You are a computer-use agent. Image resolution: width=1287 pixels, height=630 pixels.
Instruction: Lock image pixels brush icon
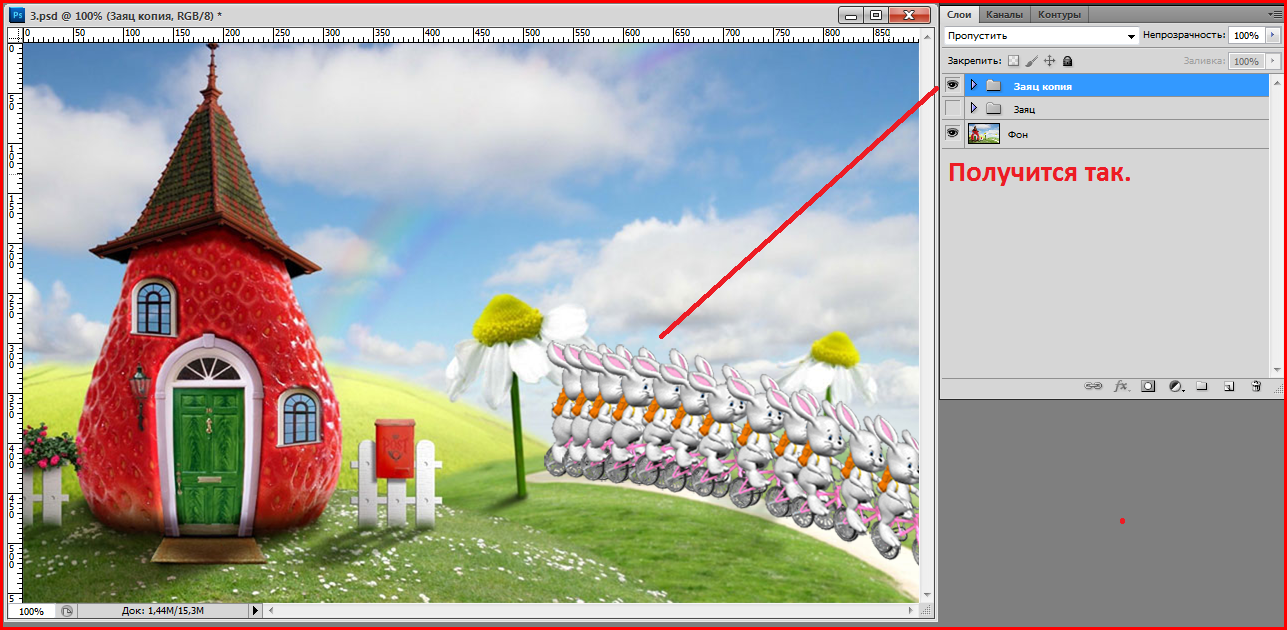(1031, 61)
